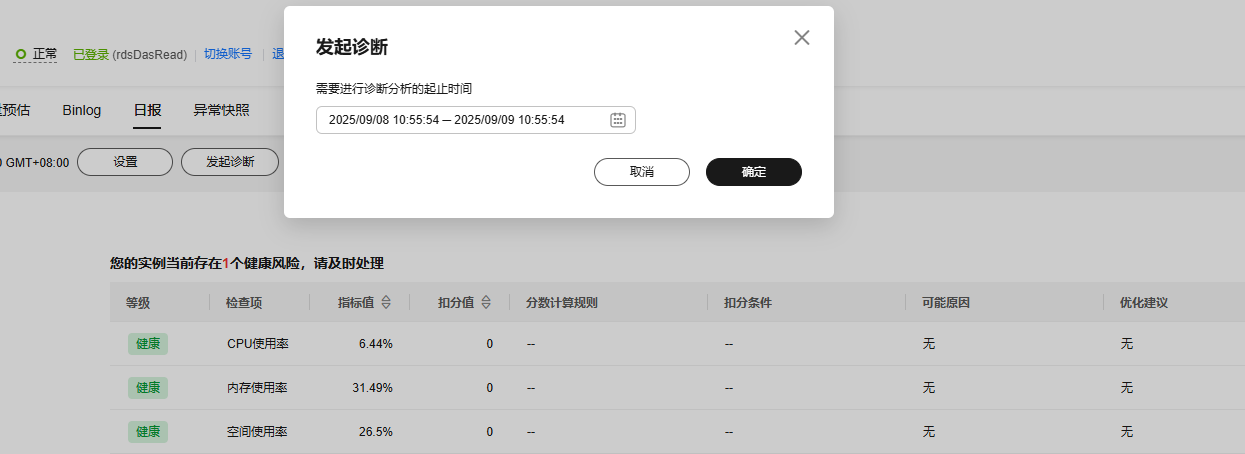Click the 发起诊断 button behind dialog

point(230,162)
